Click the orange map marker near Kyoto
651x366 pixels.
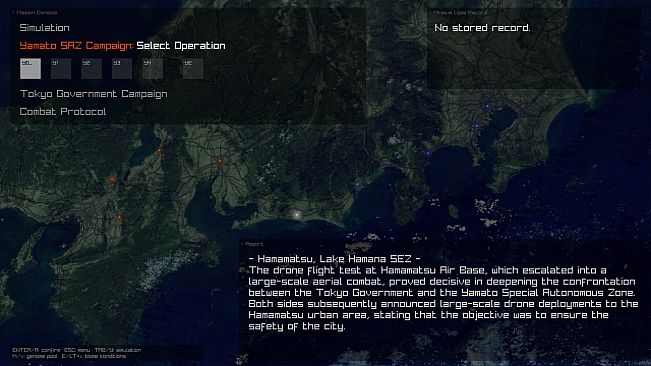pos(113,180)
